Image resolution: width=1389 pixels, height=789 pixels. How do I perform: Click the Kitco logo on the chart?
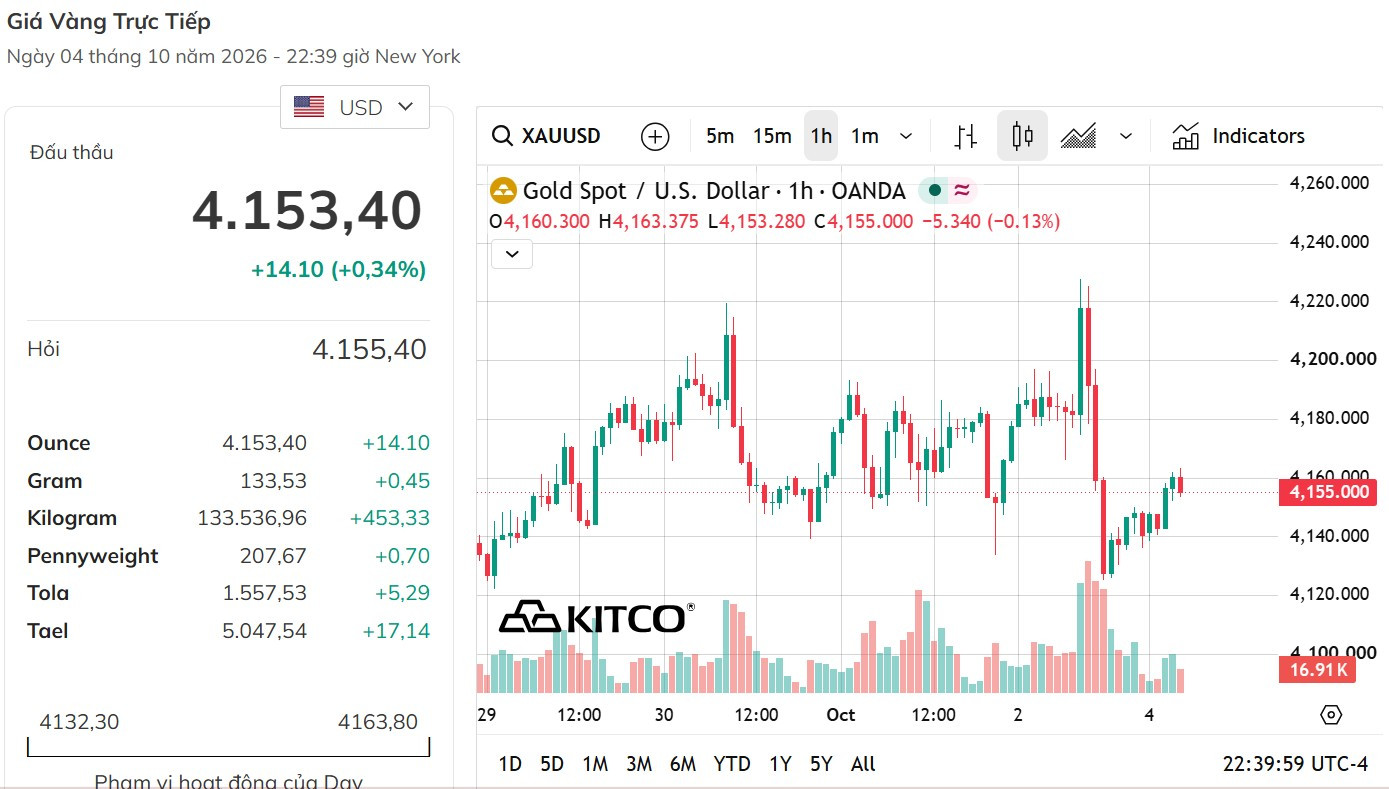pos(597,618)
